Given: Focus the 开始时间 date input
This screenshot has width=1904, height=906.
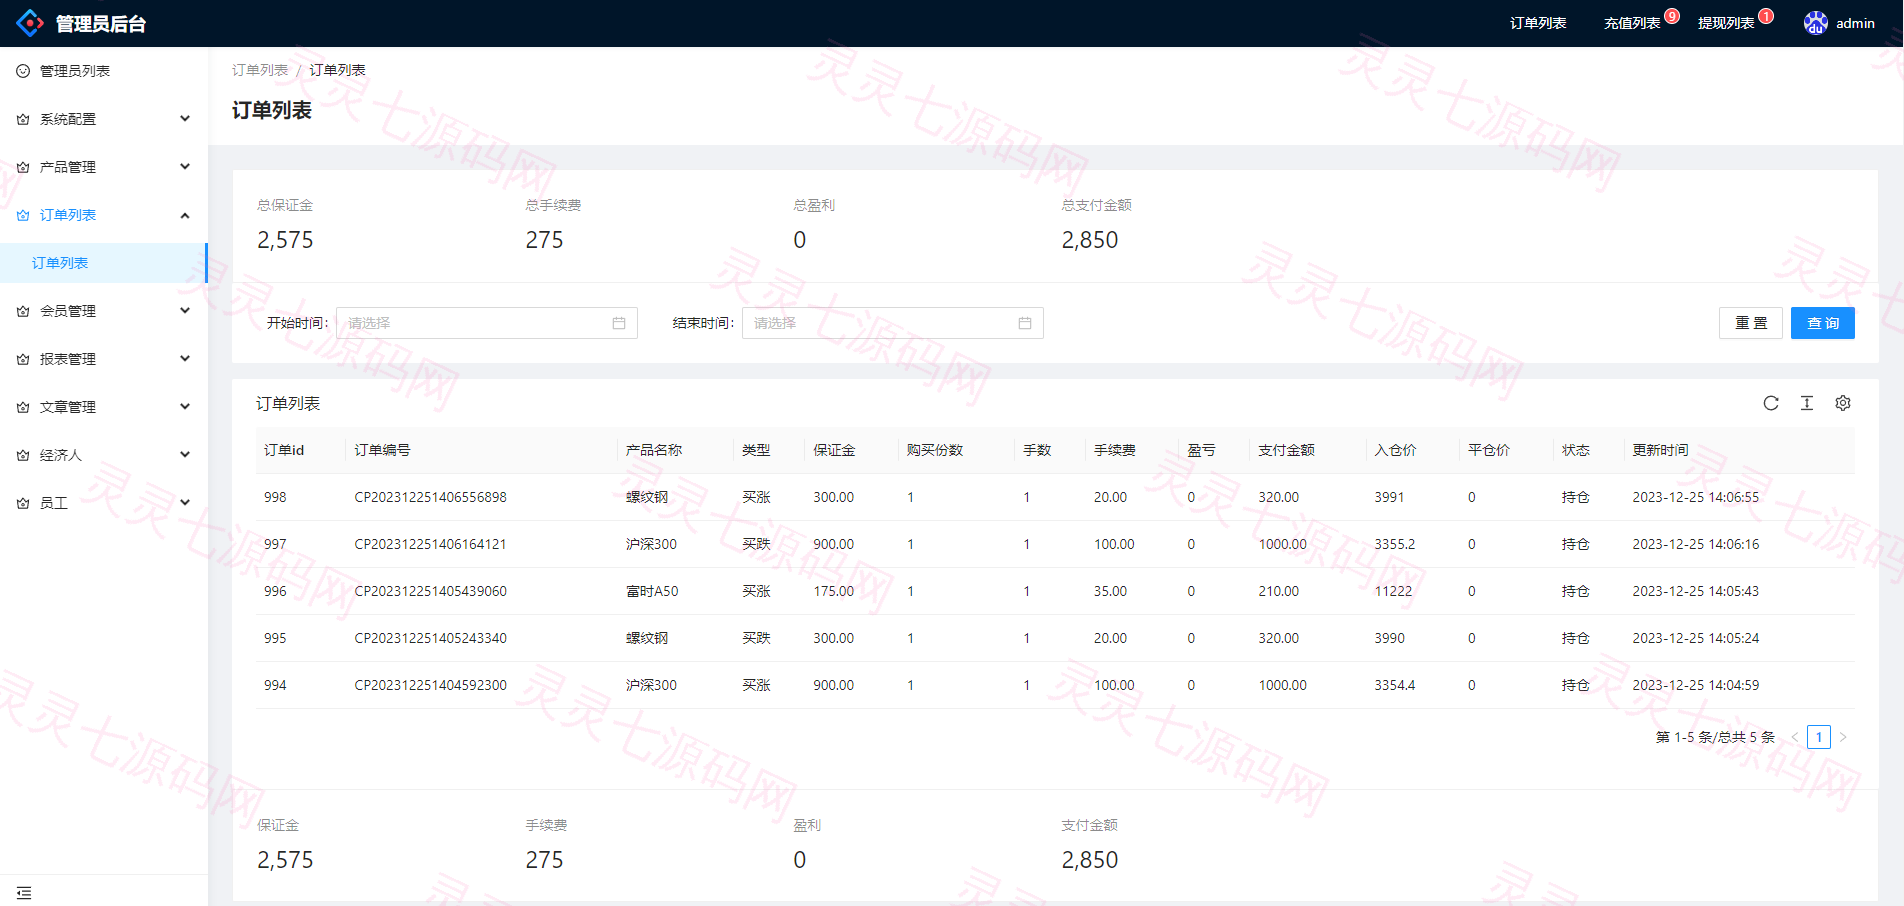Looking at the screenshot, I should (x=487, y=323).
